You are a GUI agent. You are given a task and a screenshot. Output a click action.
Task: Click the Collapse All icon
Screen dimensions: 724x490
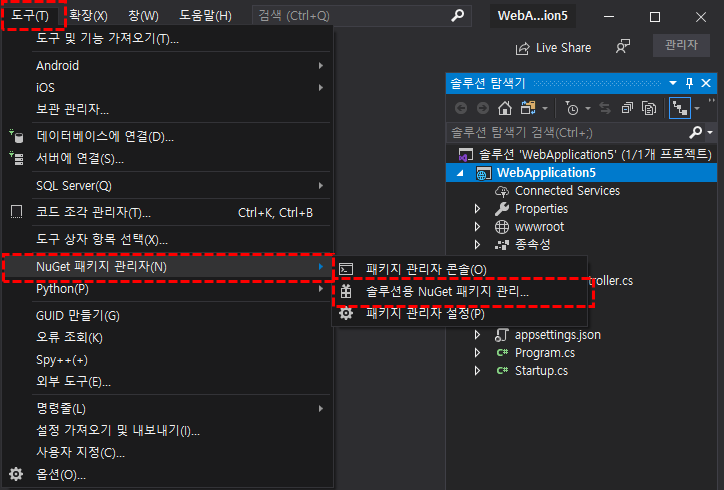pyautogui.click(x=627, y=108)
